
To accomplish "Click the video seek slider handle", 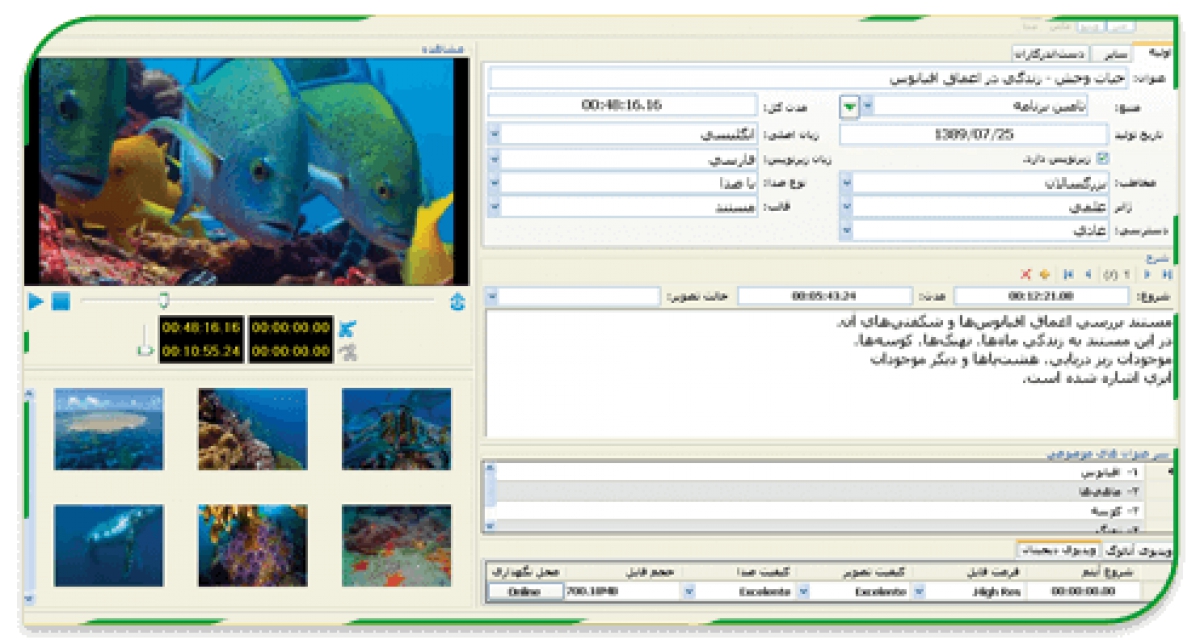I will (x=164, y=300).
